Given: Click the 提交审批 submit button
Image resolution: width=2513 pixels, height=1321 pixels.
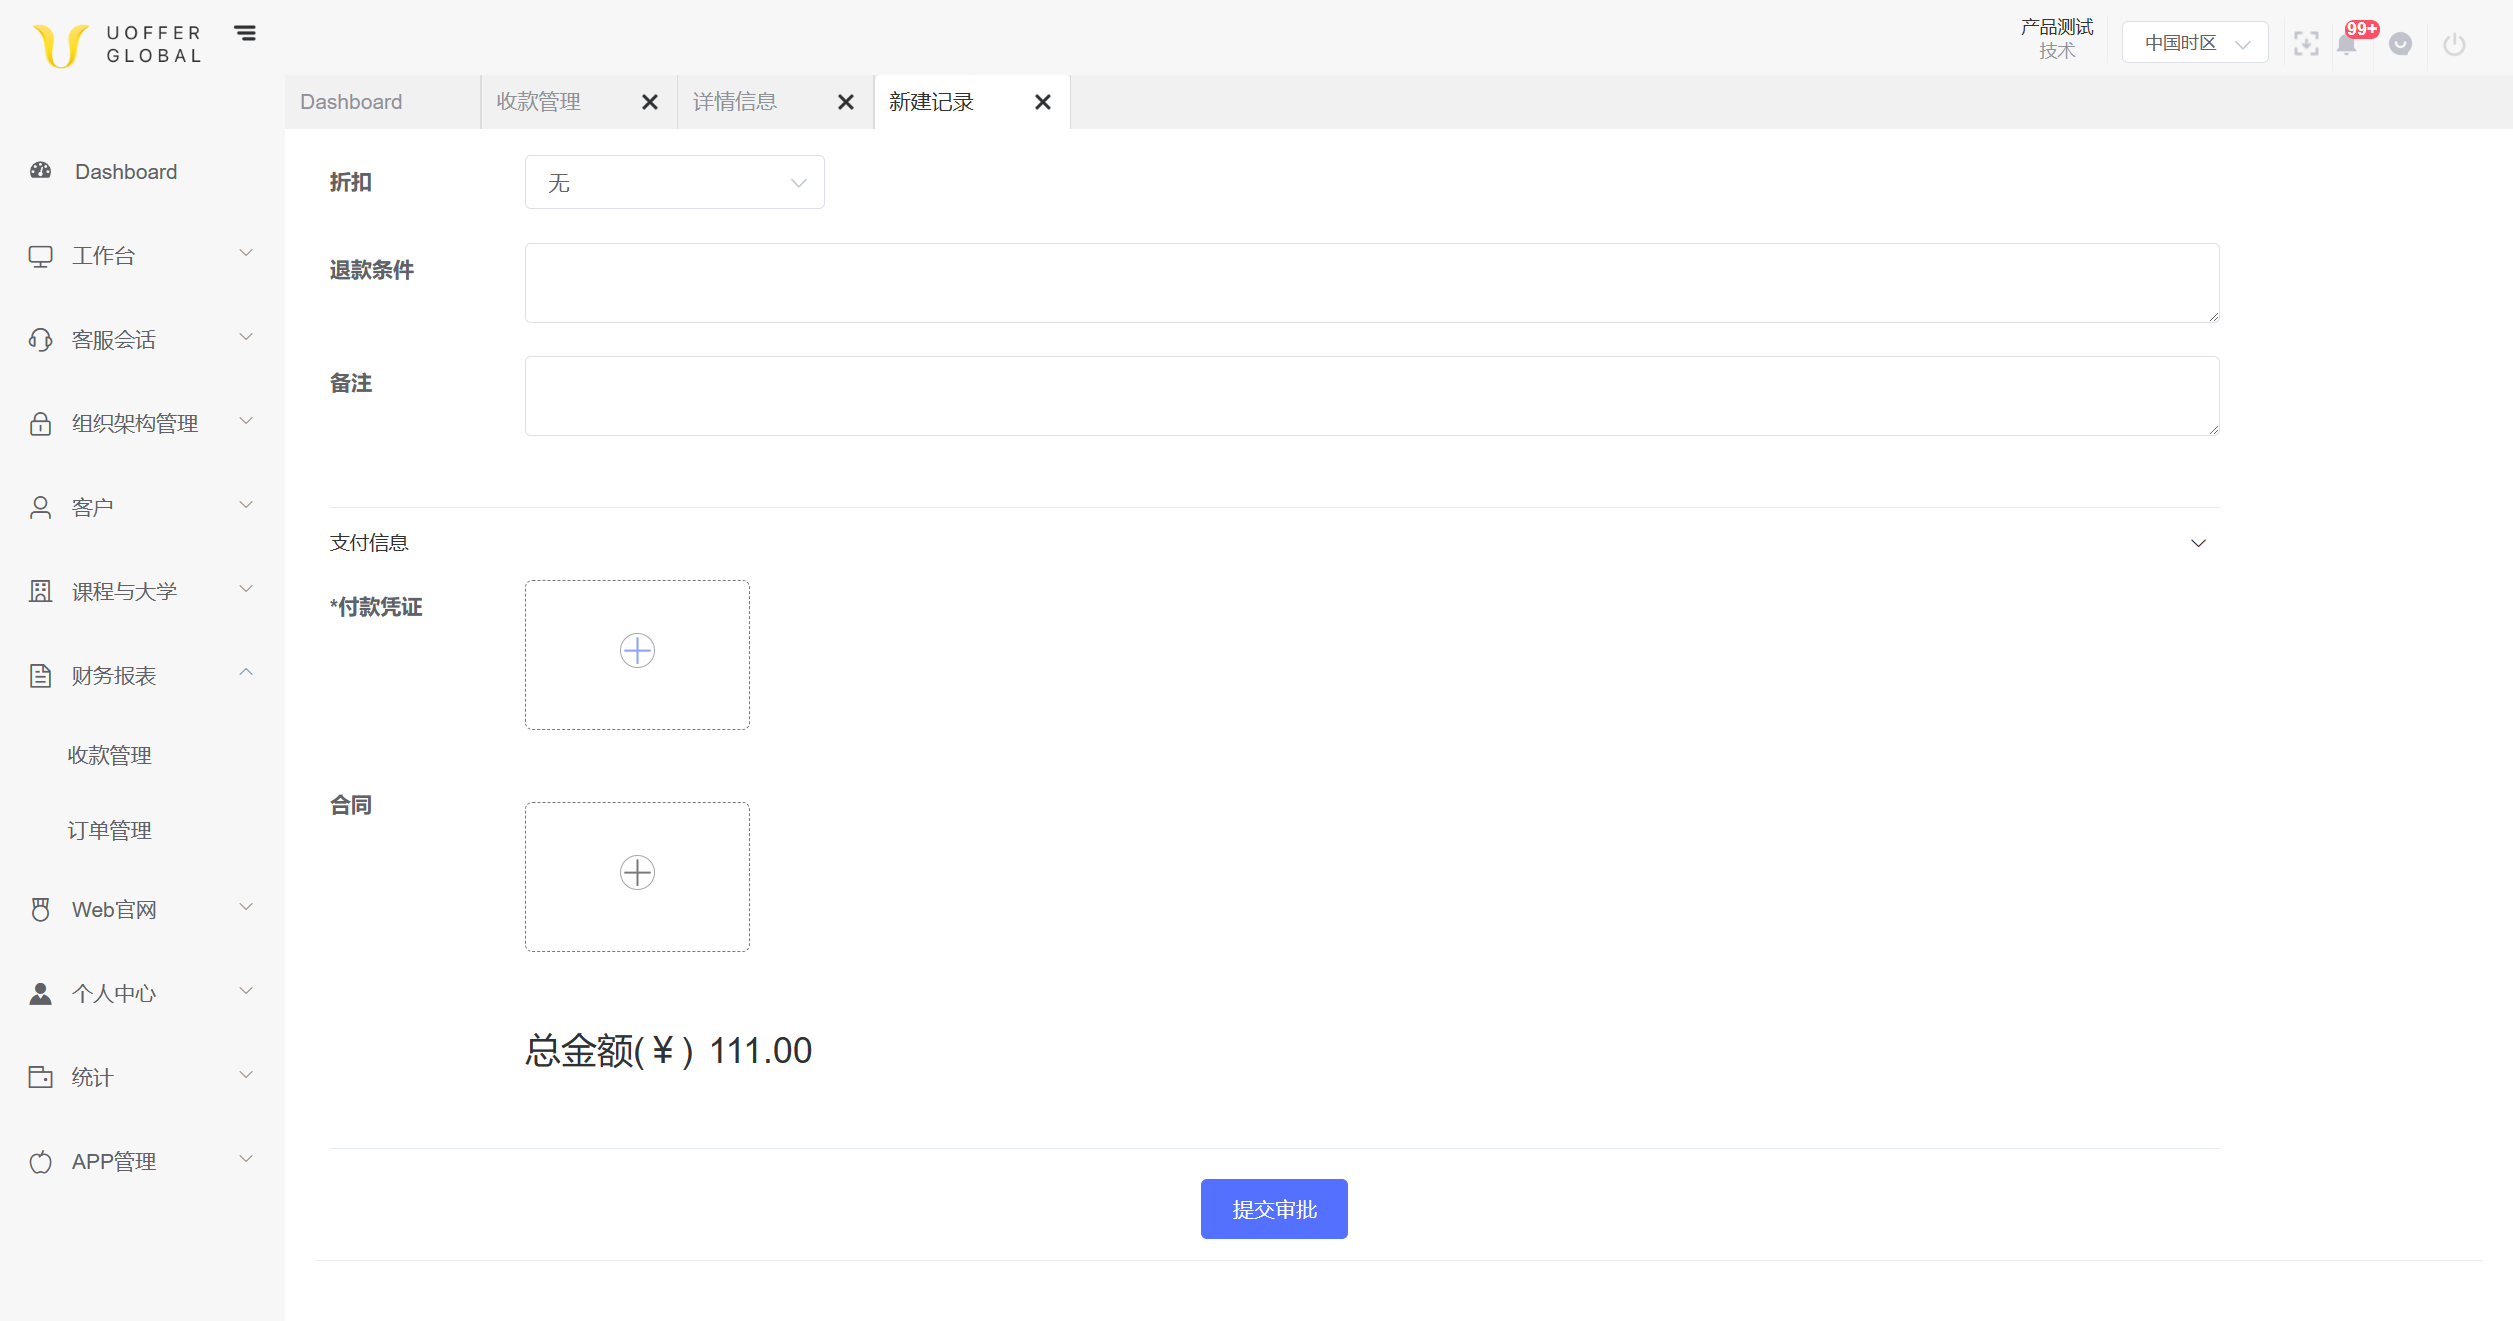Looking at the screenshot, I should (1273, 1209).
